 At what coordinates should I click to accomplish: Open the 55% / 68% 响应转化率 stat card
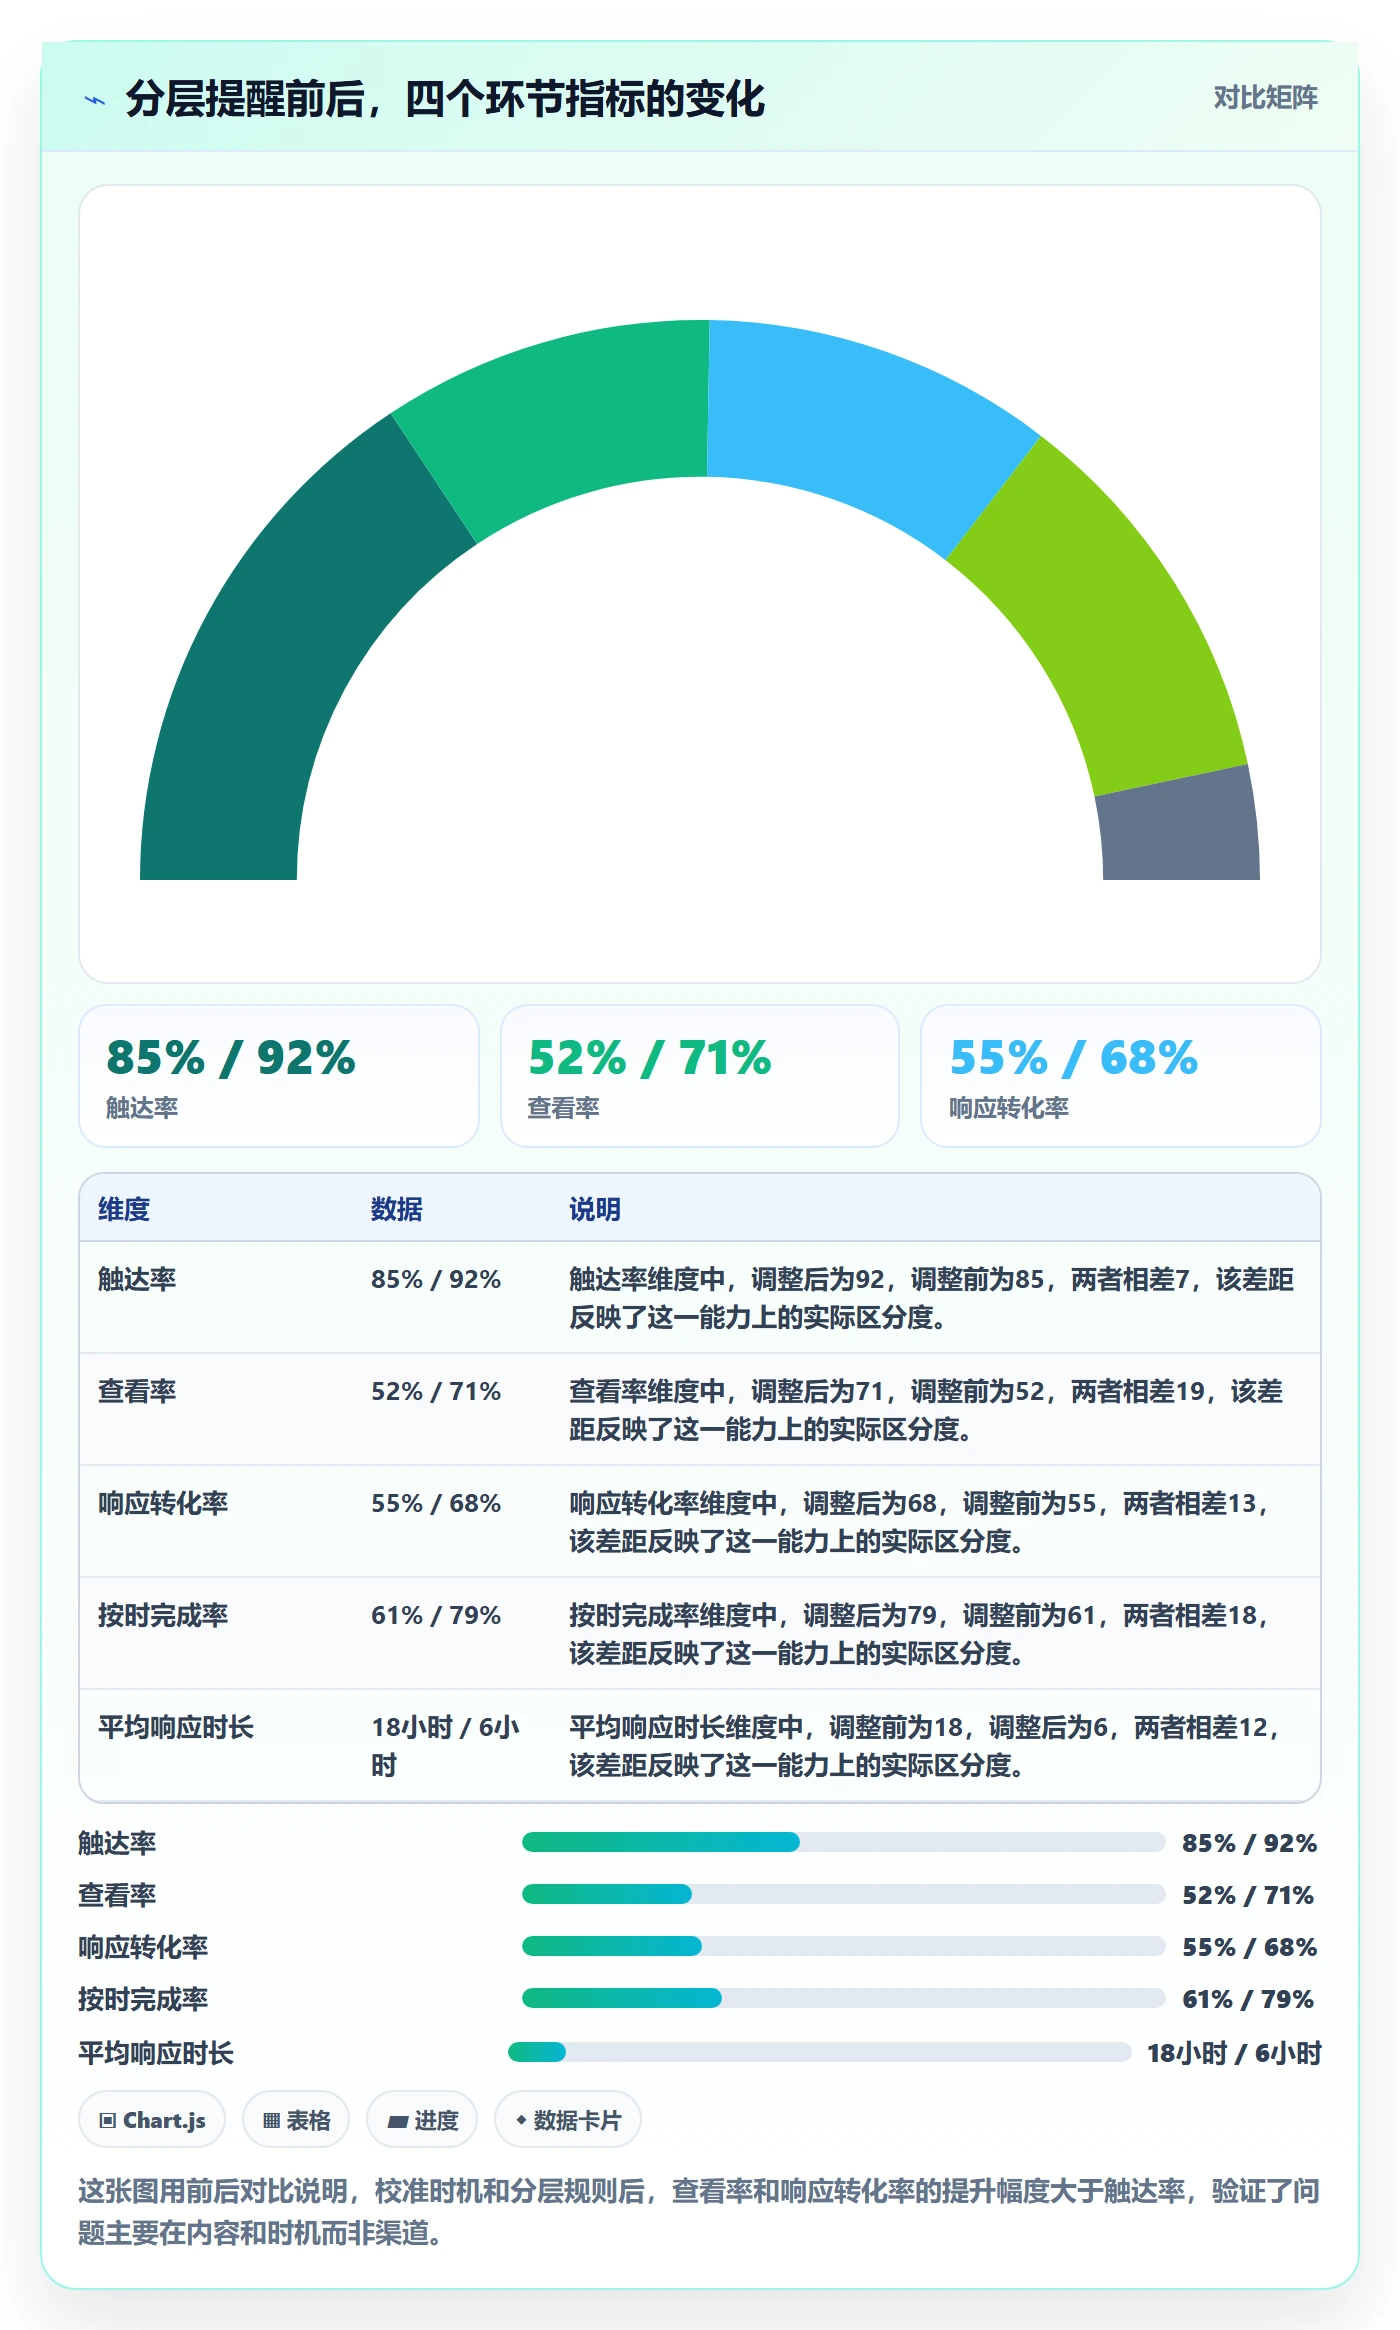1121,1076
